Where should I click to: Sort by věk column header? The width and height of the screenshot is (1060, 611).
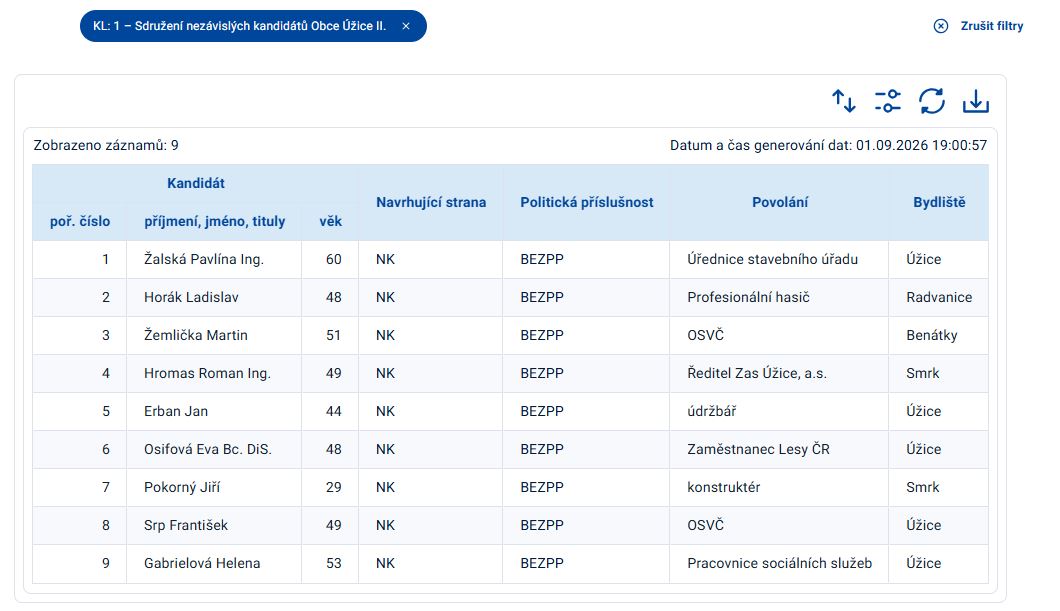pyautogui.click(x=331, y=221)
